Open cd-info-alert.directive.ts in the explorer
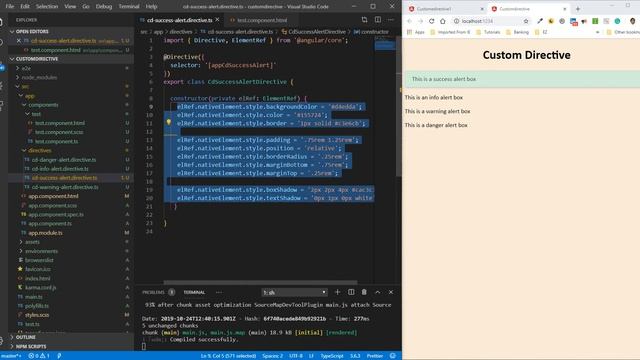 coord(60,169)
